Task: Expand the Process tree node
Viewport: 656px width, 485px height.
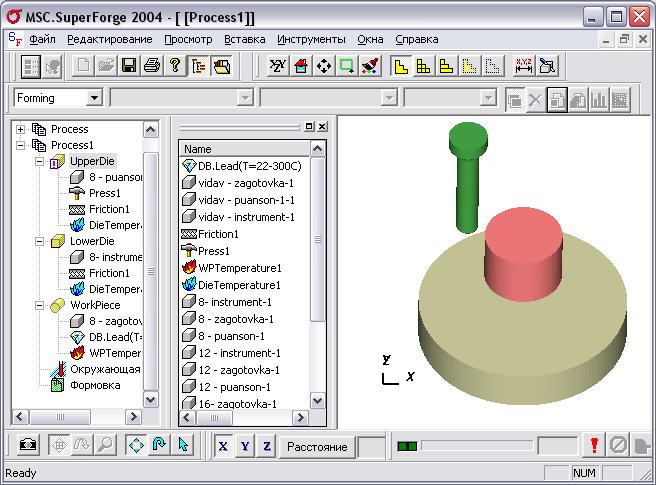Action: [20, 129]
